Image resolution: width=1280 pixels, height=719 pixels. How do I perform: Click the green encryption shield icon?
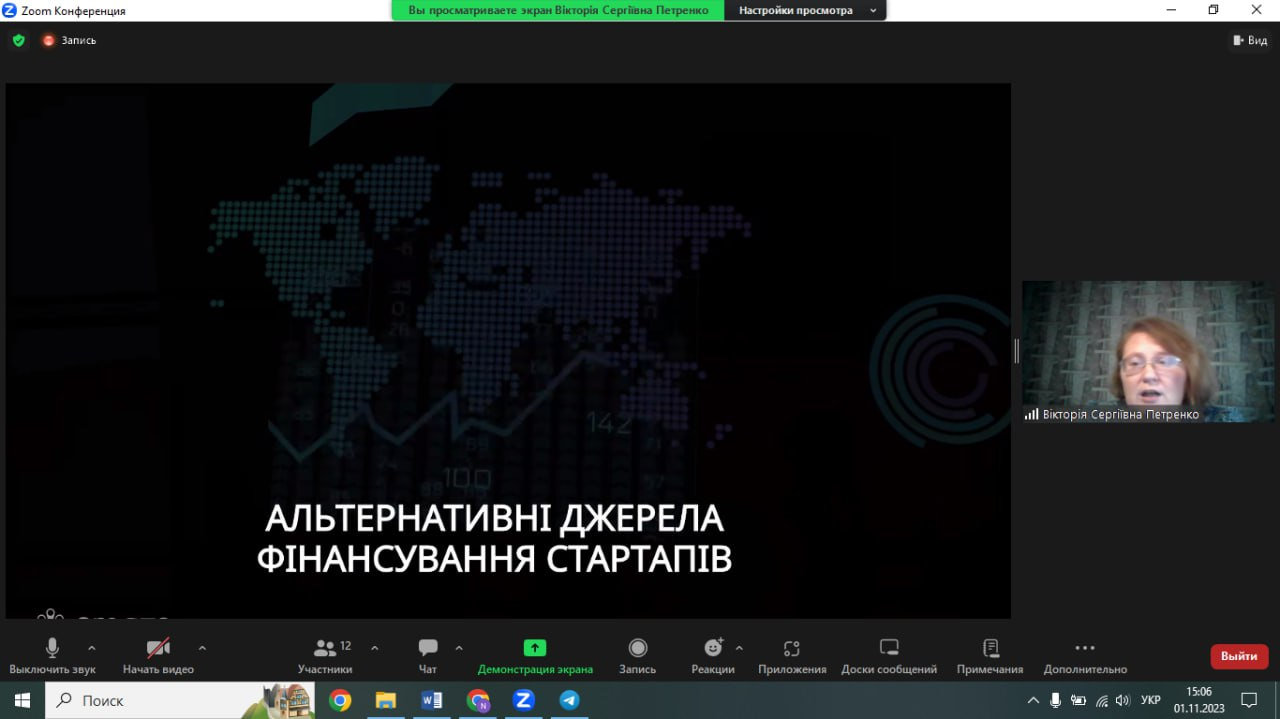18,41
